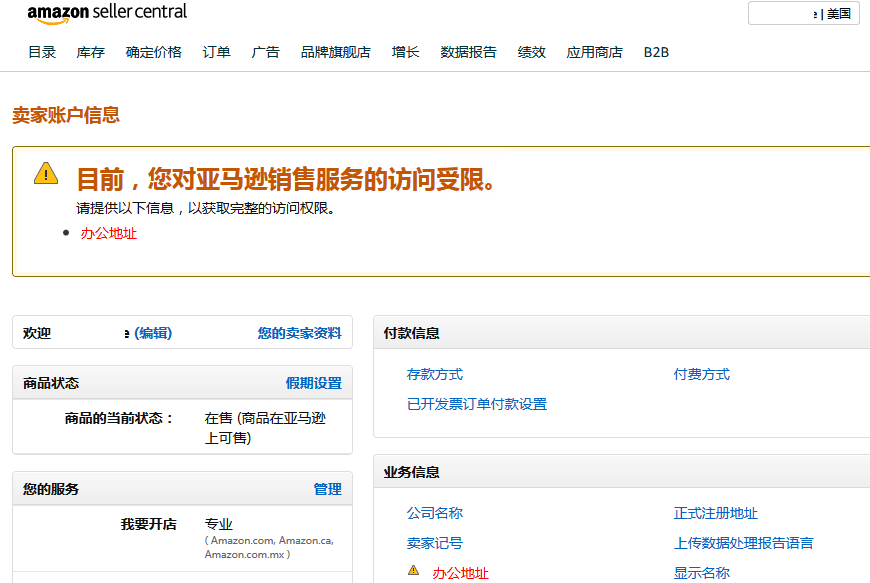
Task: Open 已开发票订单付款设置 link
Action: pos(477,404)
